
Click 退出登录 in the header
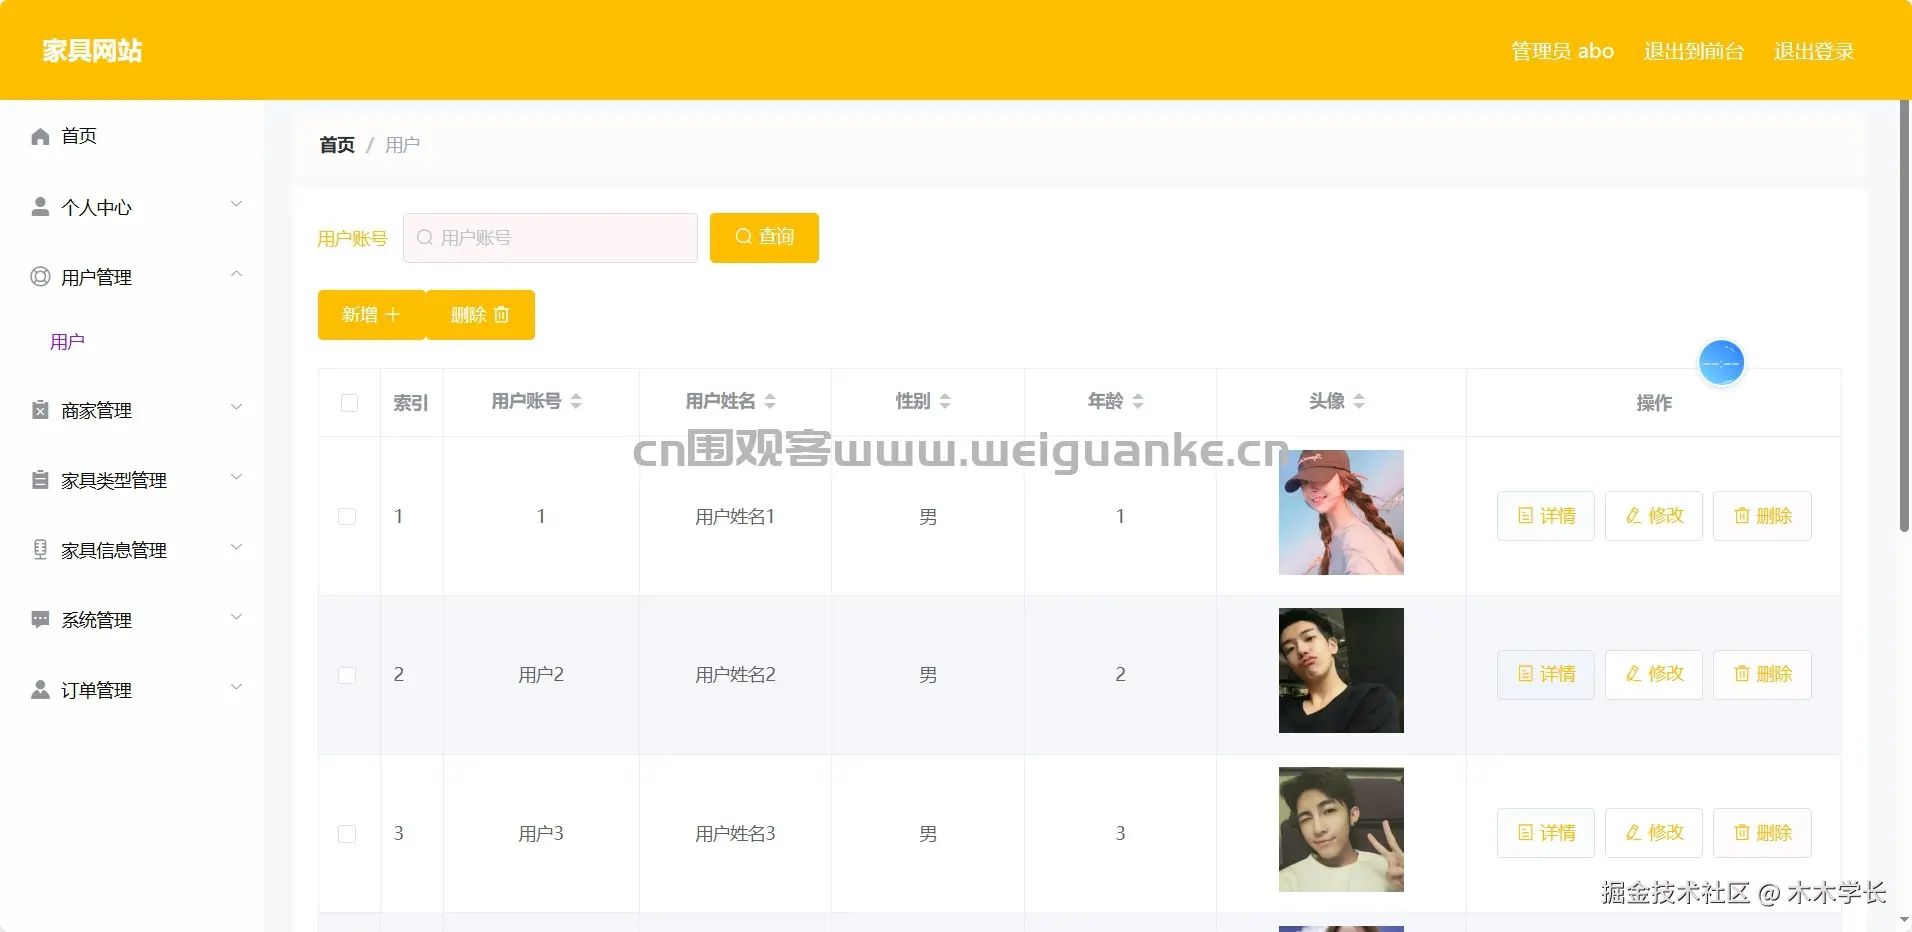point(1814,51)
